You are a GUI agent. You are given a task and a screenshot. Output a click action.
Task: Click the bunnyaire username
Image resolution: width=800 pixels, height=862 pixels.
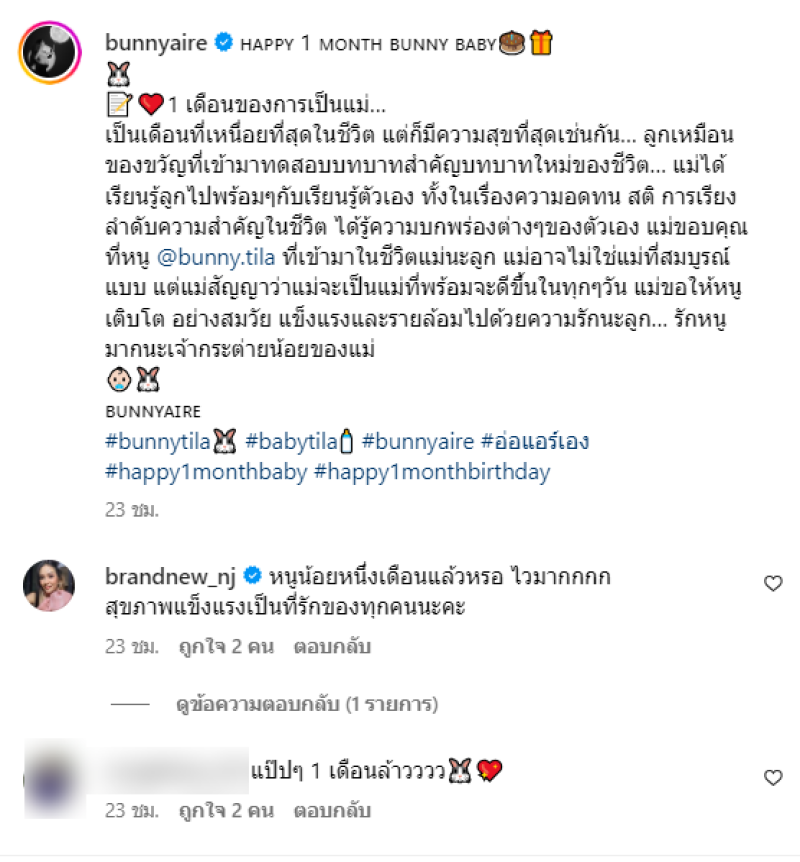(156, 43)
